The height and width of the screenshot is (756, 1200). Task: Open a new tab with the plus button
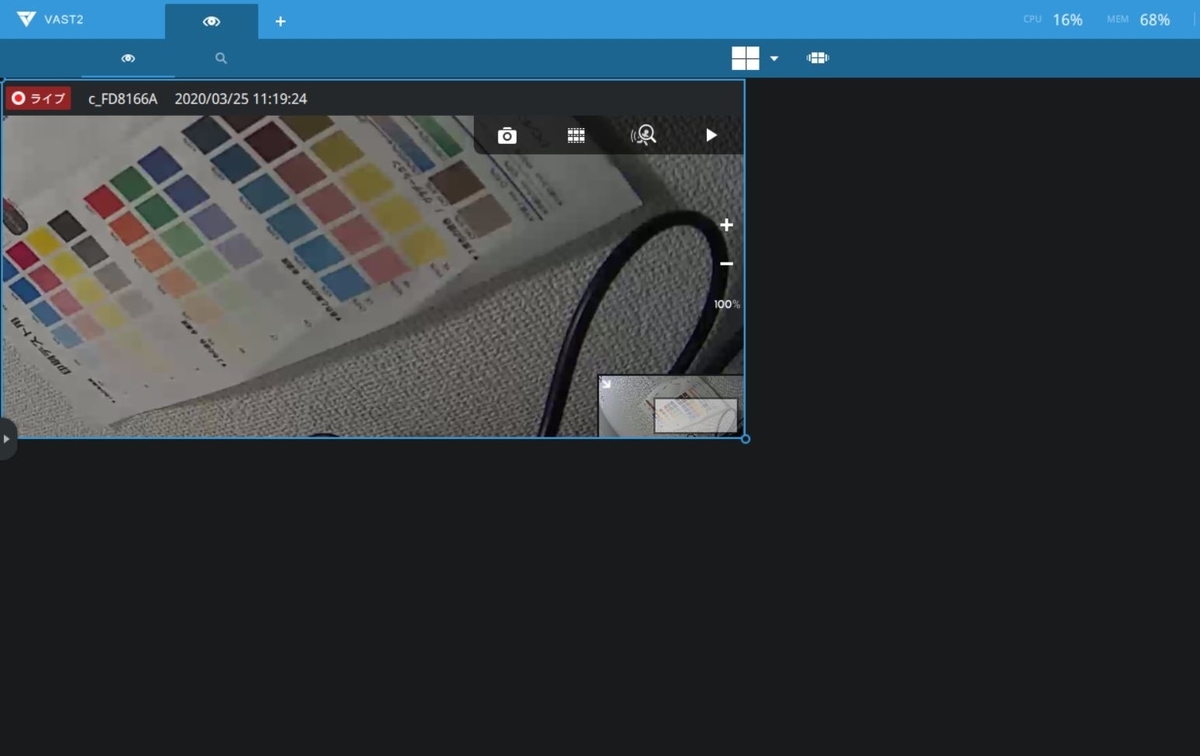[x=281, y=20]
